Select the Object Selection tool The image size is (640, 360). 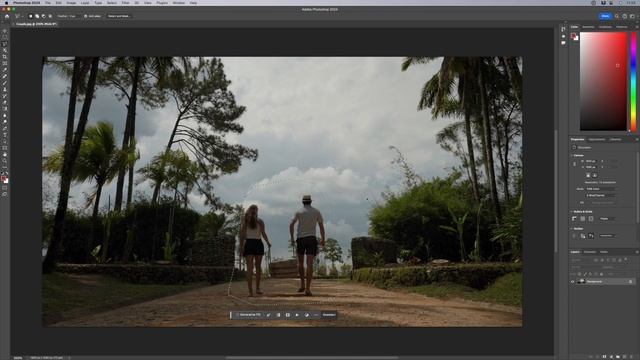coord(5,50)
